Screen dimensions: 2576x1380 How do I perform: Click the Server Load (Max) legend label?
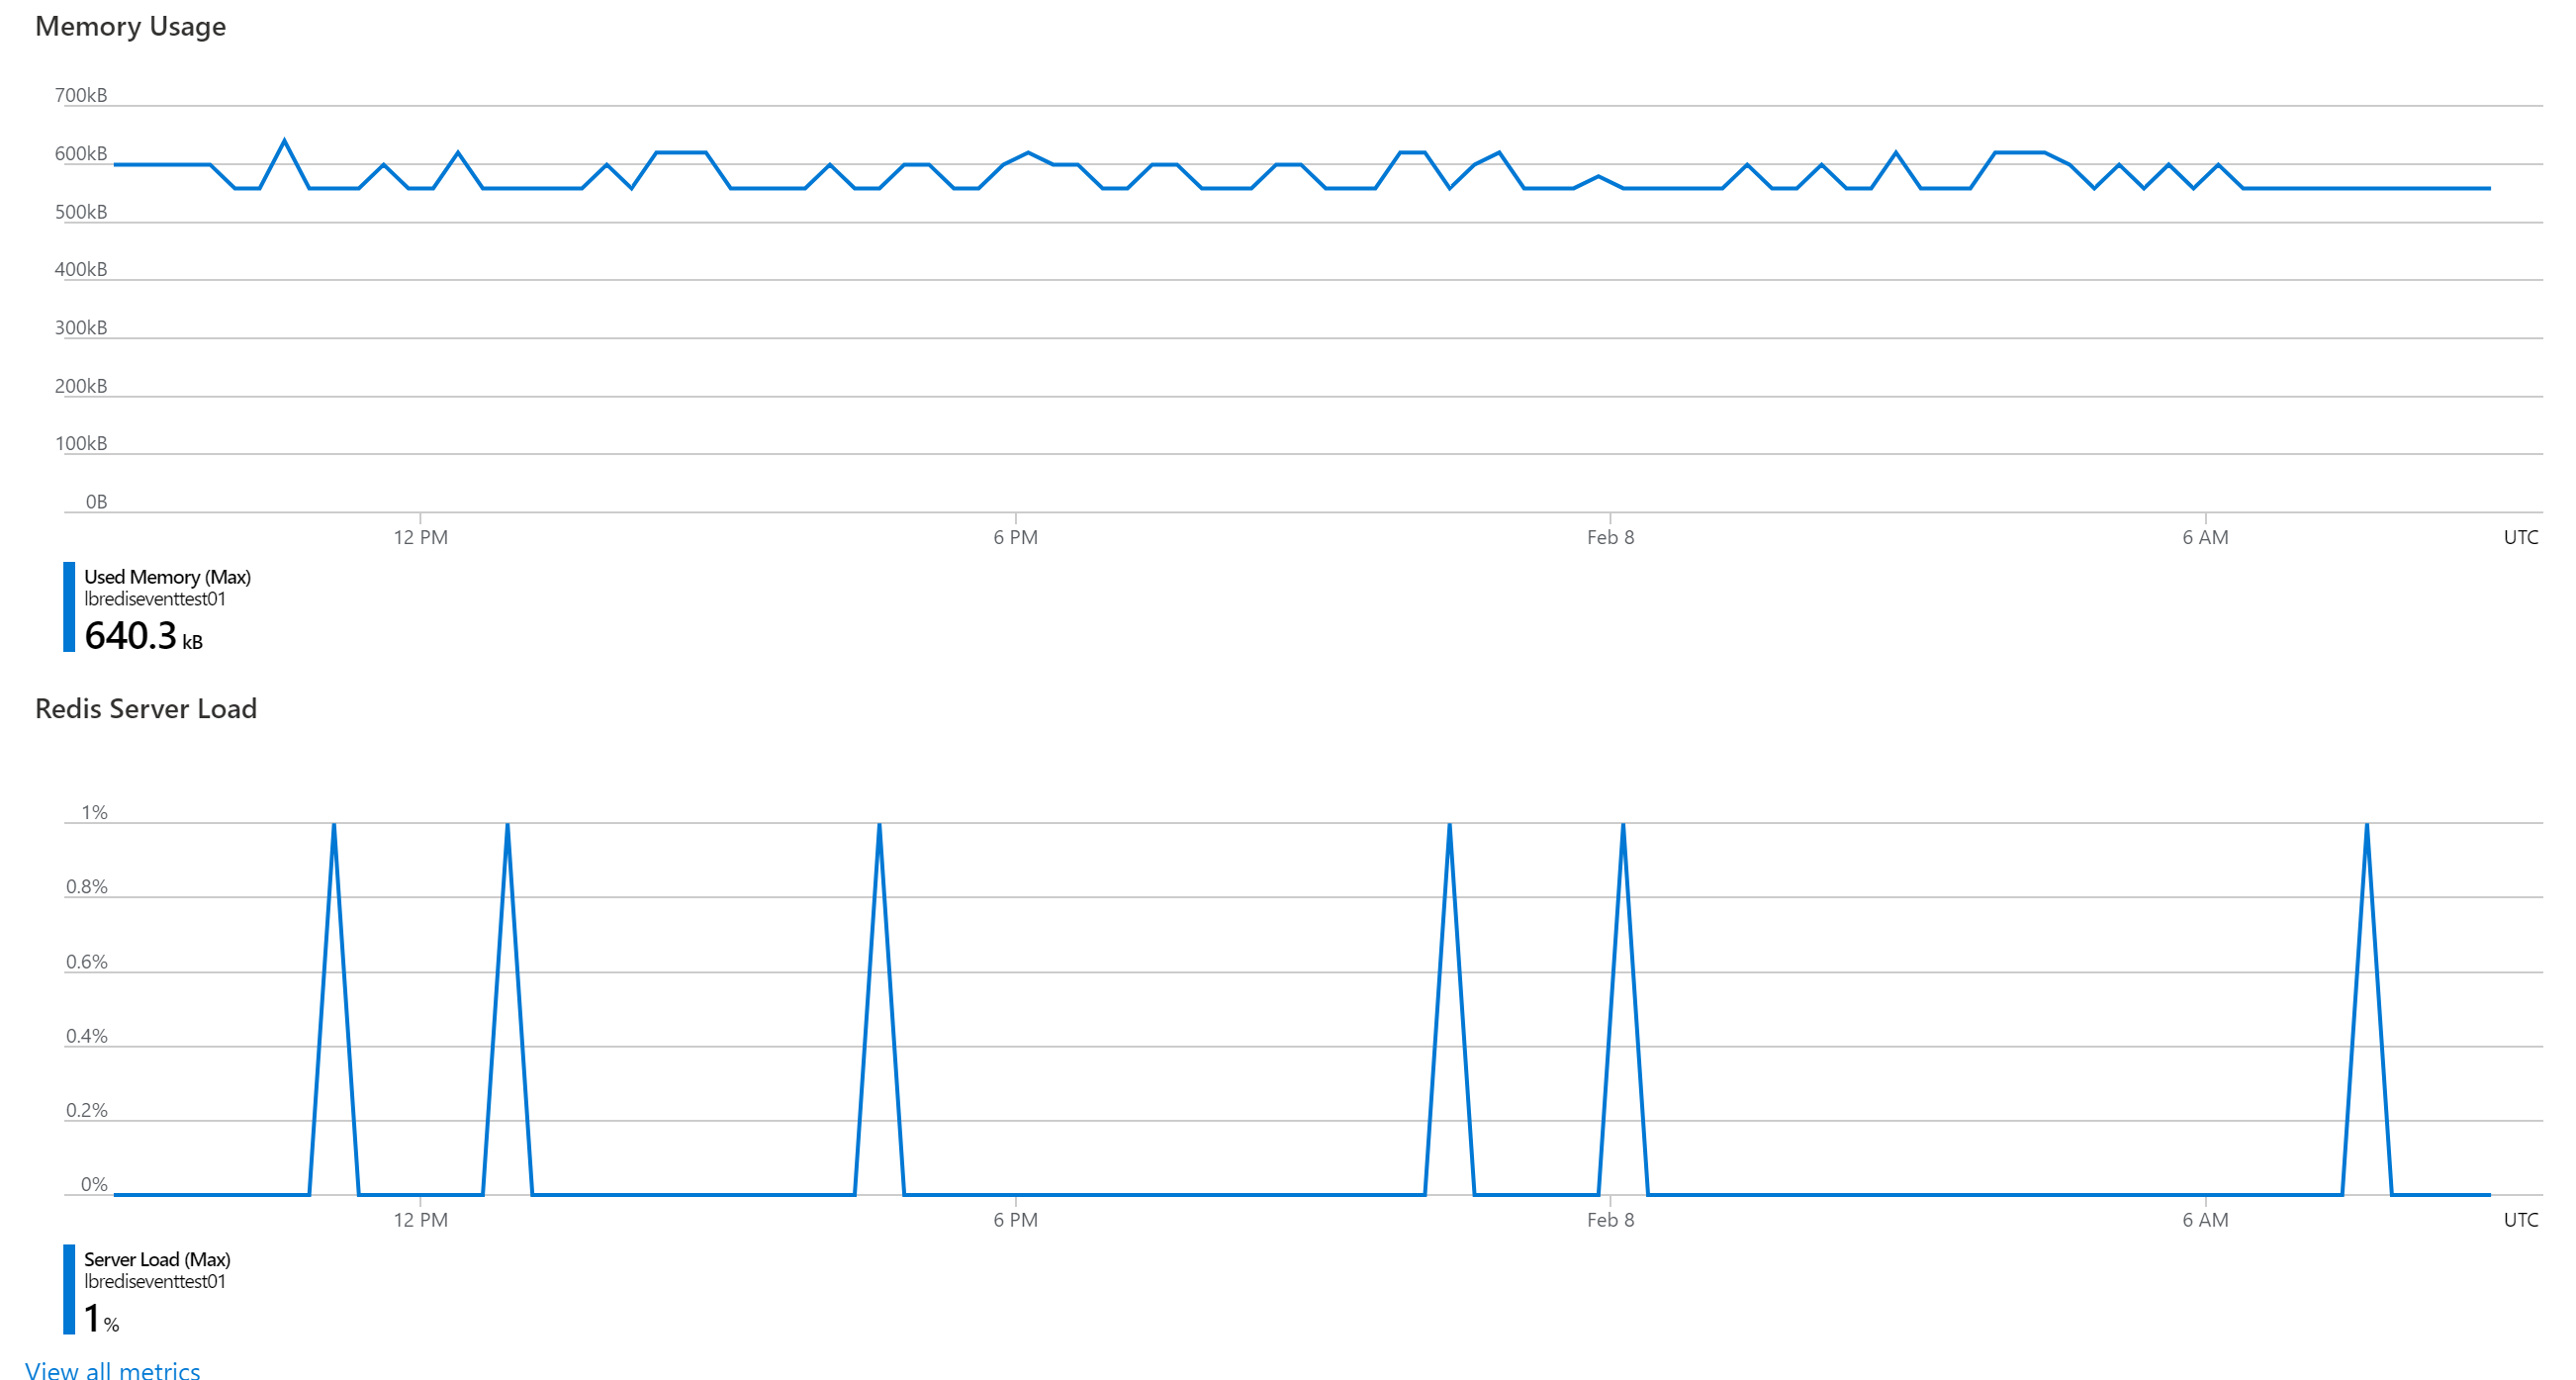157,1259
